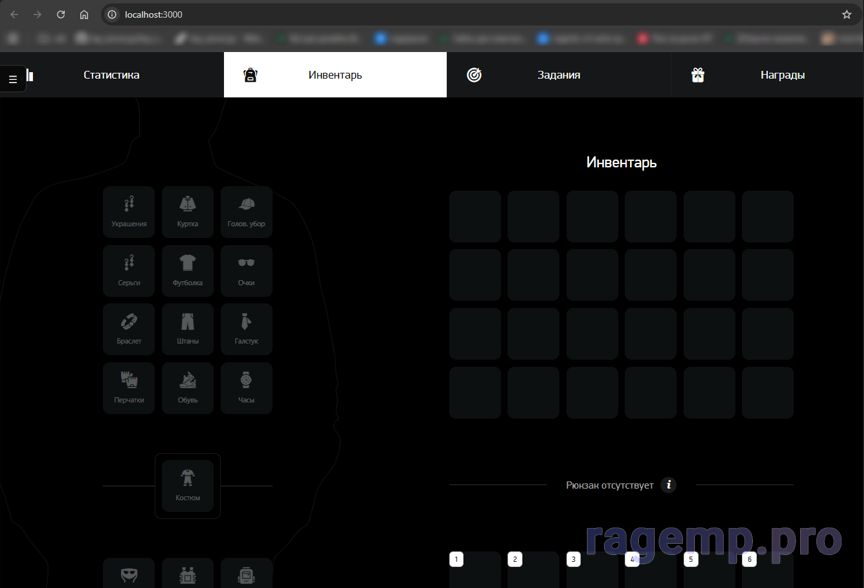This screenshot has width=864, height=588.
Task: Select the Галстук (tie) slot
Action: click(246, 329)
